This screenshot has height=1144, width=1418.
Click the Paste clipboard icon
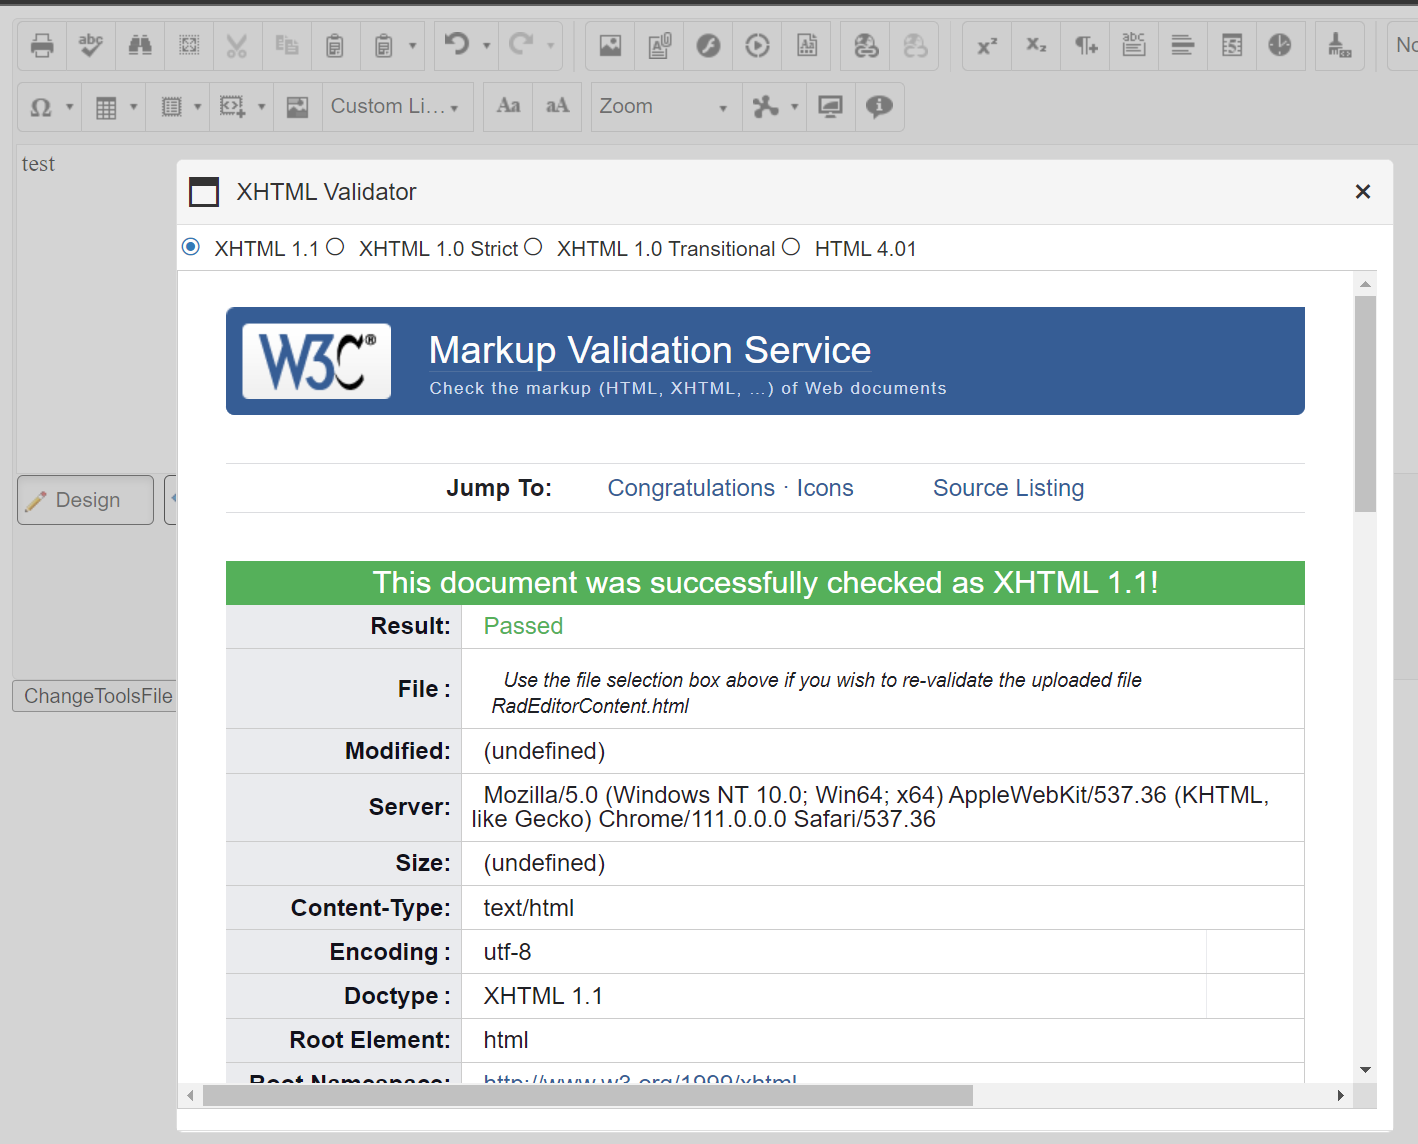click(x=335, y=45)
